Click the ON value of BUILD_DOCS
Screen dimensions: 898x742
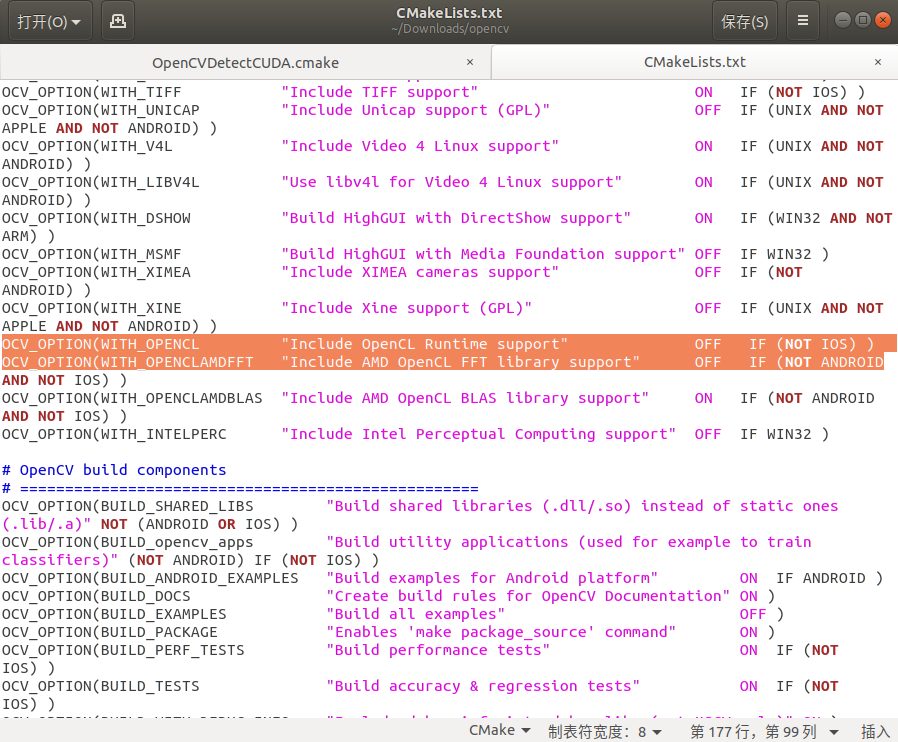748,596
